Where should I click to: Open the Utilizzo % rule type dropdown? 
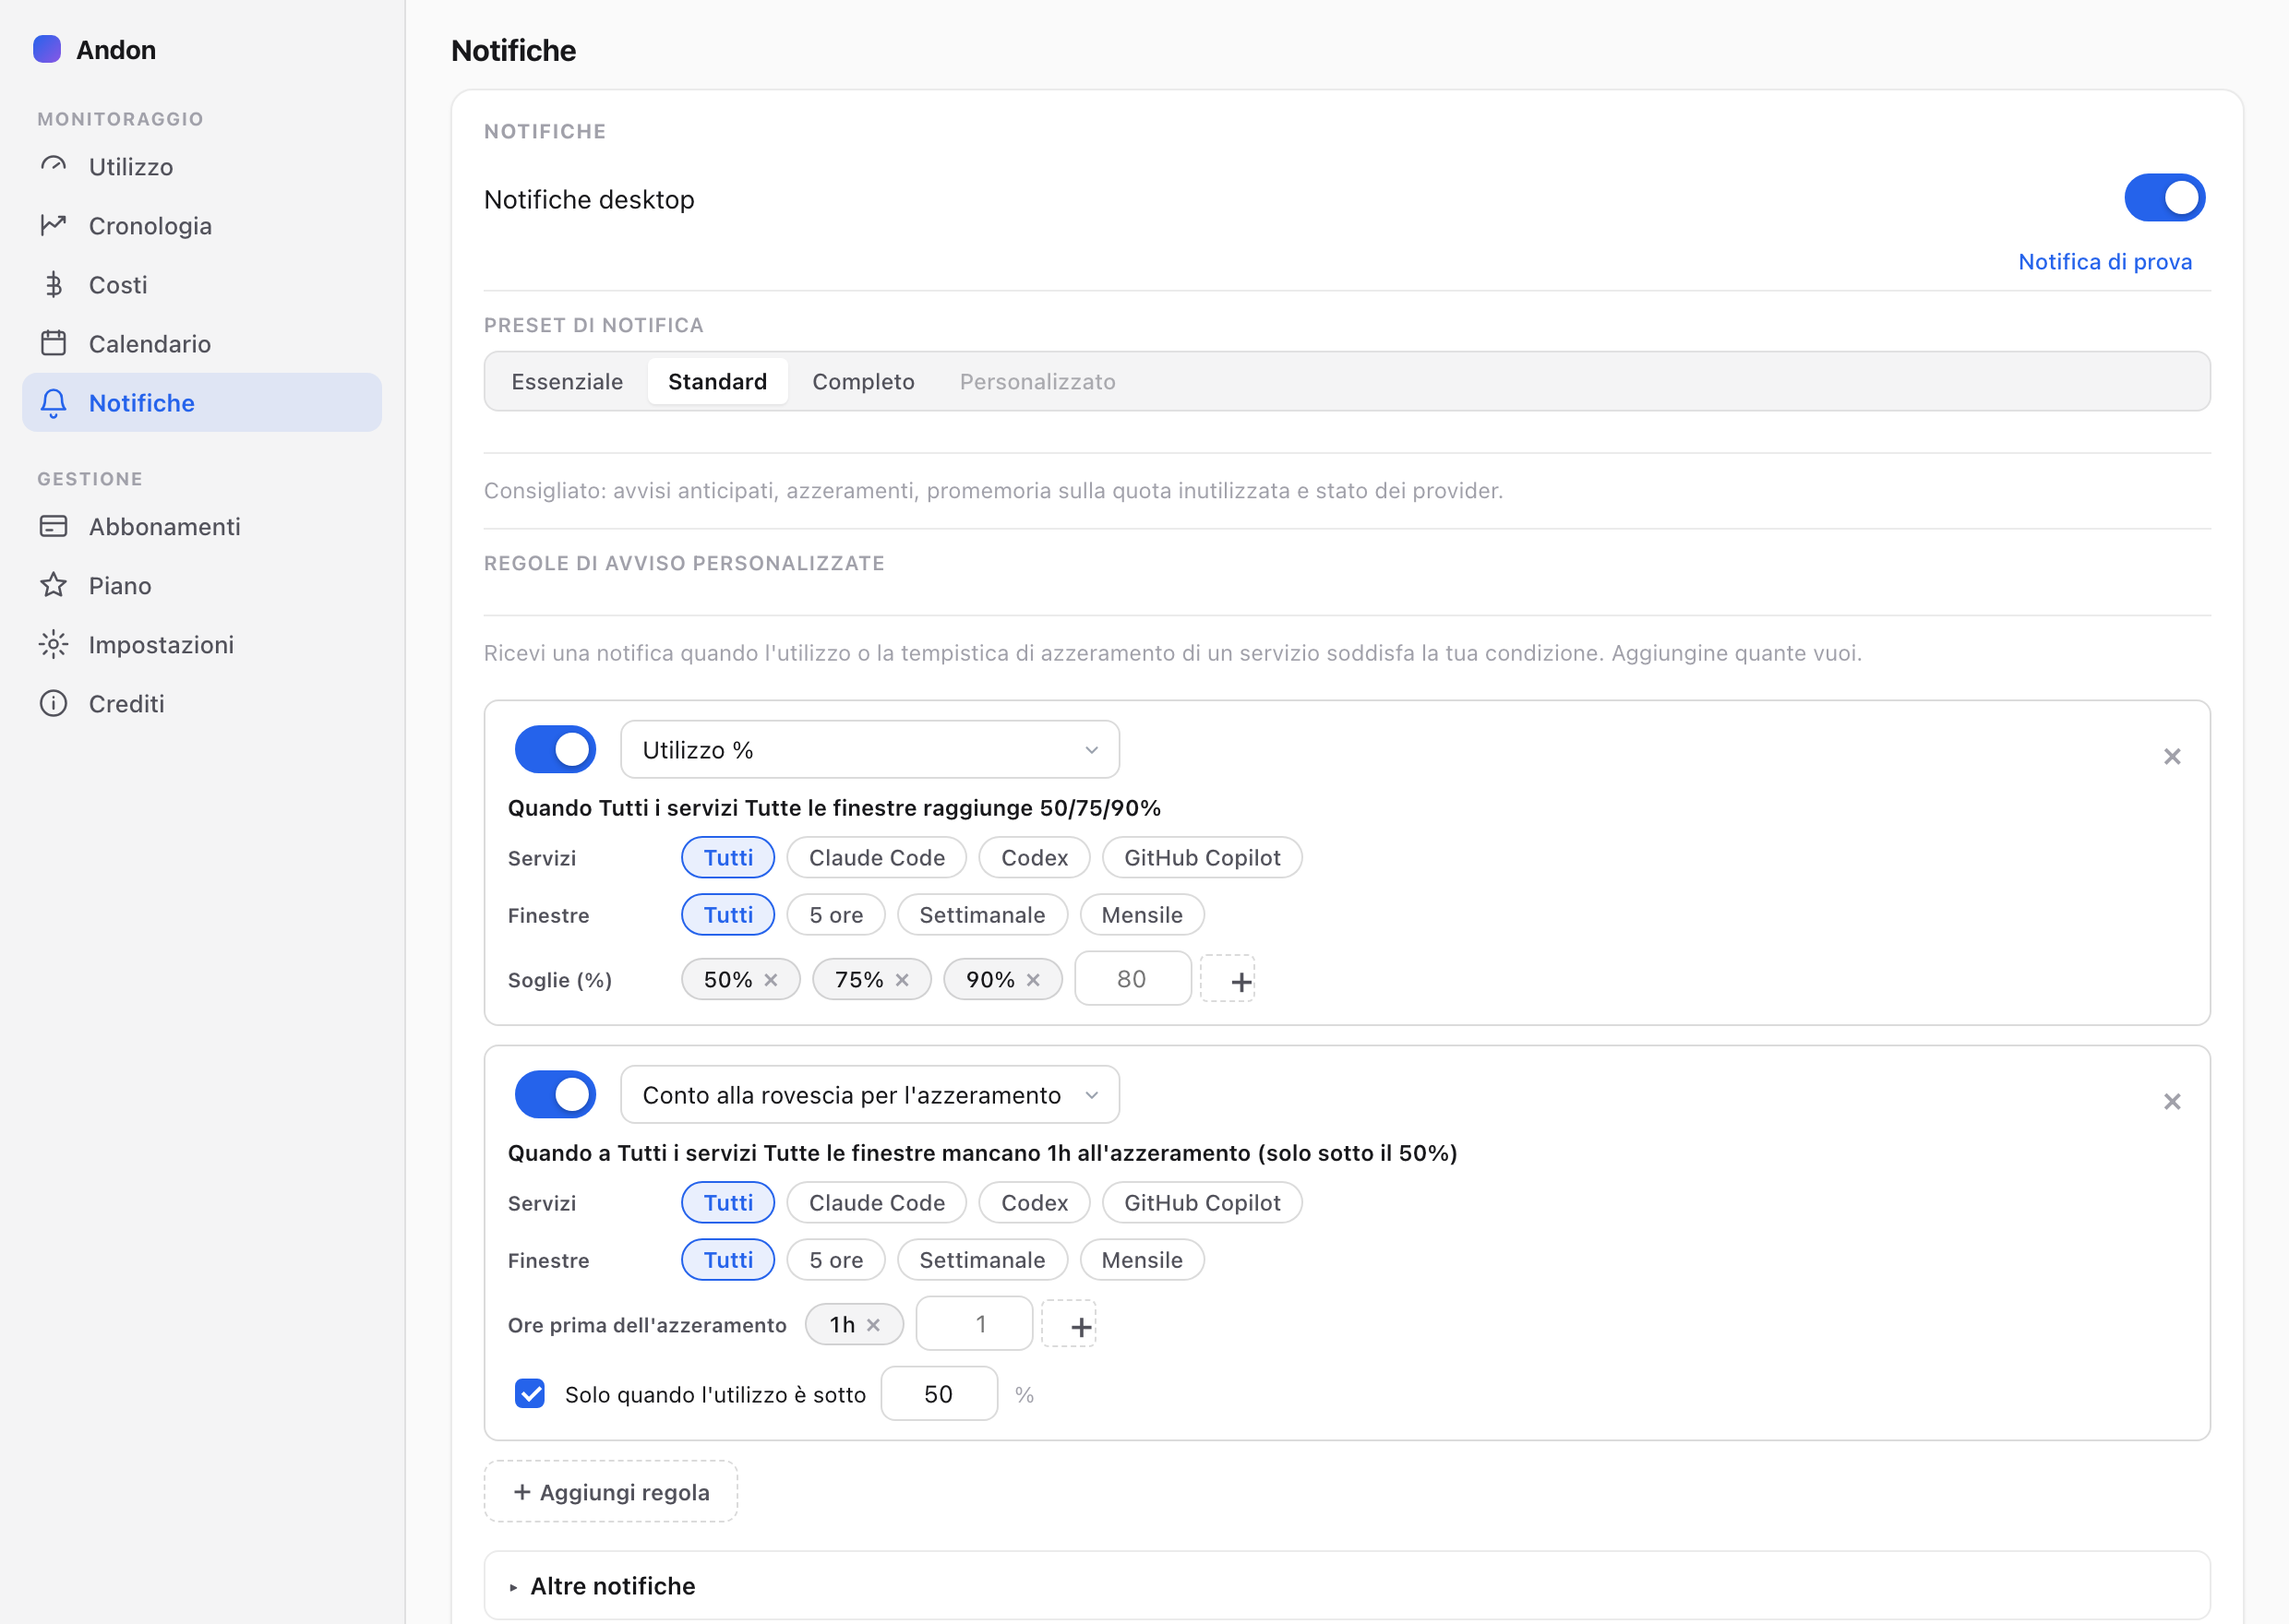tap(870, 749)
